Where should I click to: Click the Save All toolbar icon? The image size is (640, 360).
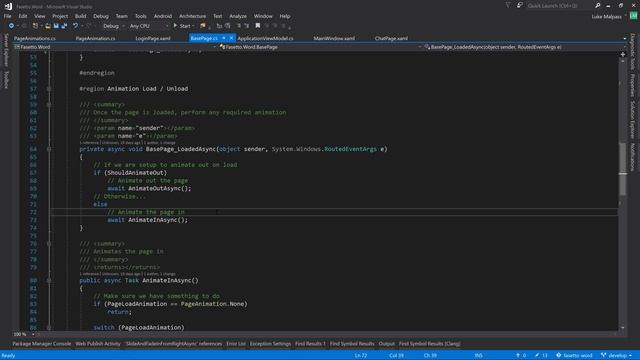[x=64, y=26]
